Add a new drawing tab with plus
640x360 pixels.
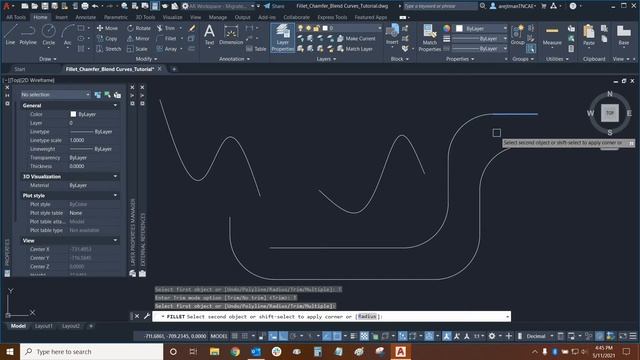tap(174, 69)
